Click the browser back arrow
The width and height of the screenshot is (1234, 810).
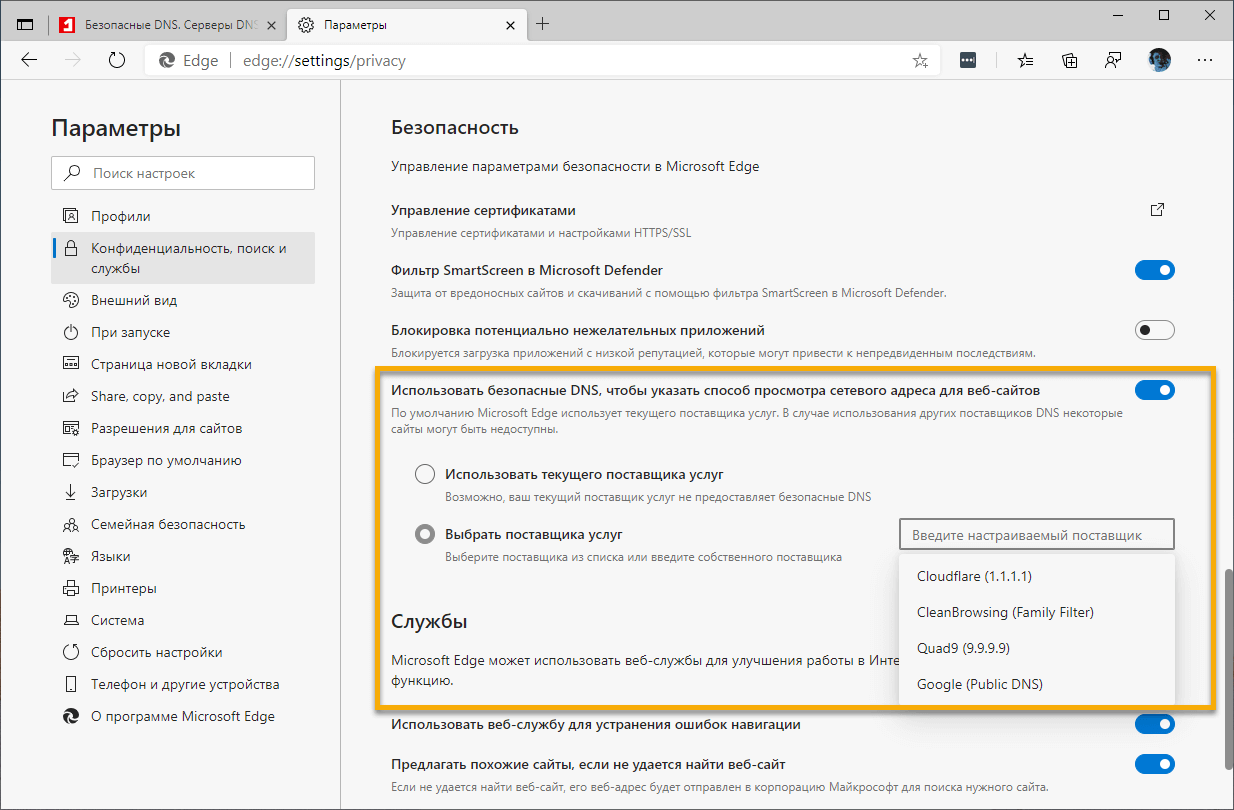click(x=29, y=60)
